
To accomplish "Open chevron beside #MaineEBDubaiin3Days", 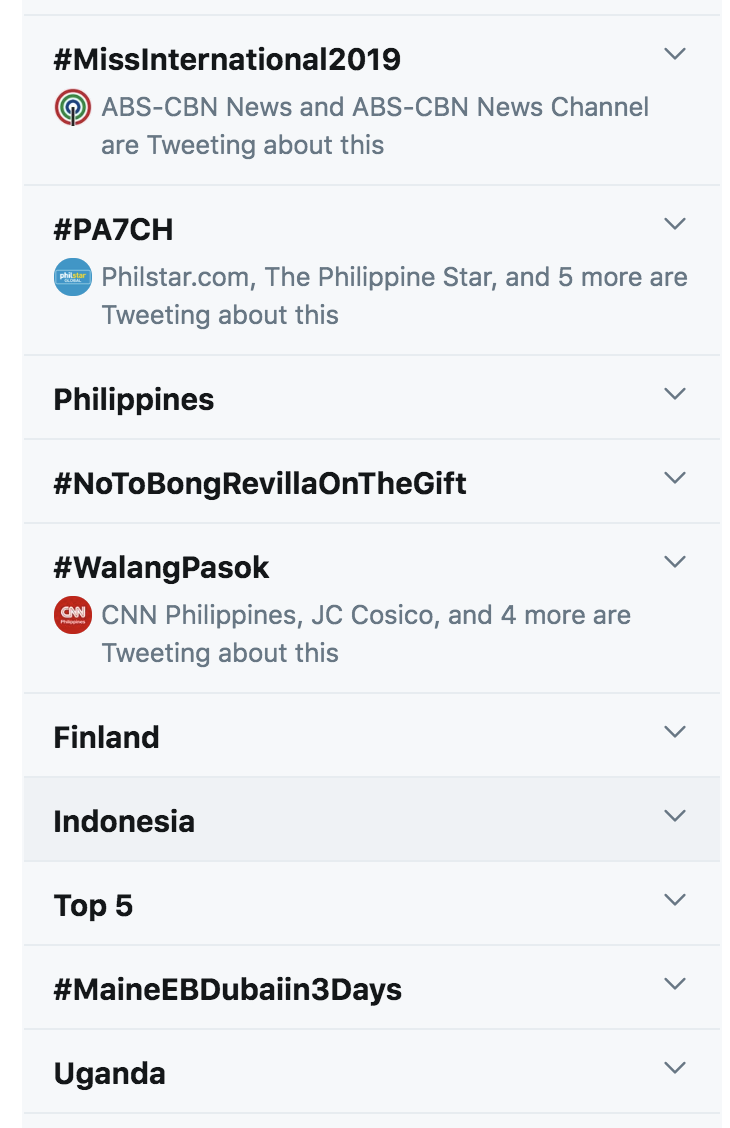I will (x=675, y=983).
